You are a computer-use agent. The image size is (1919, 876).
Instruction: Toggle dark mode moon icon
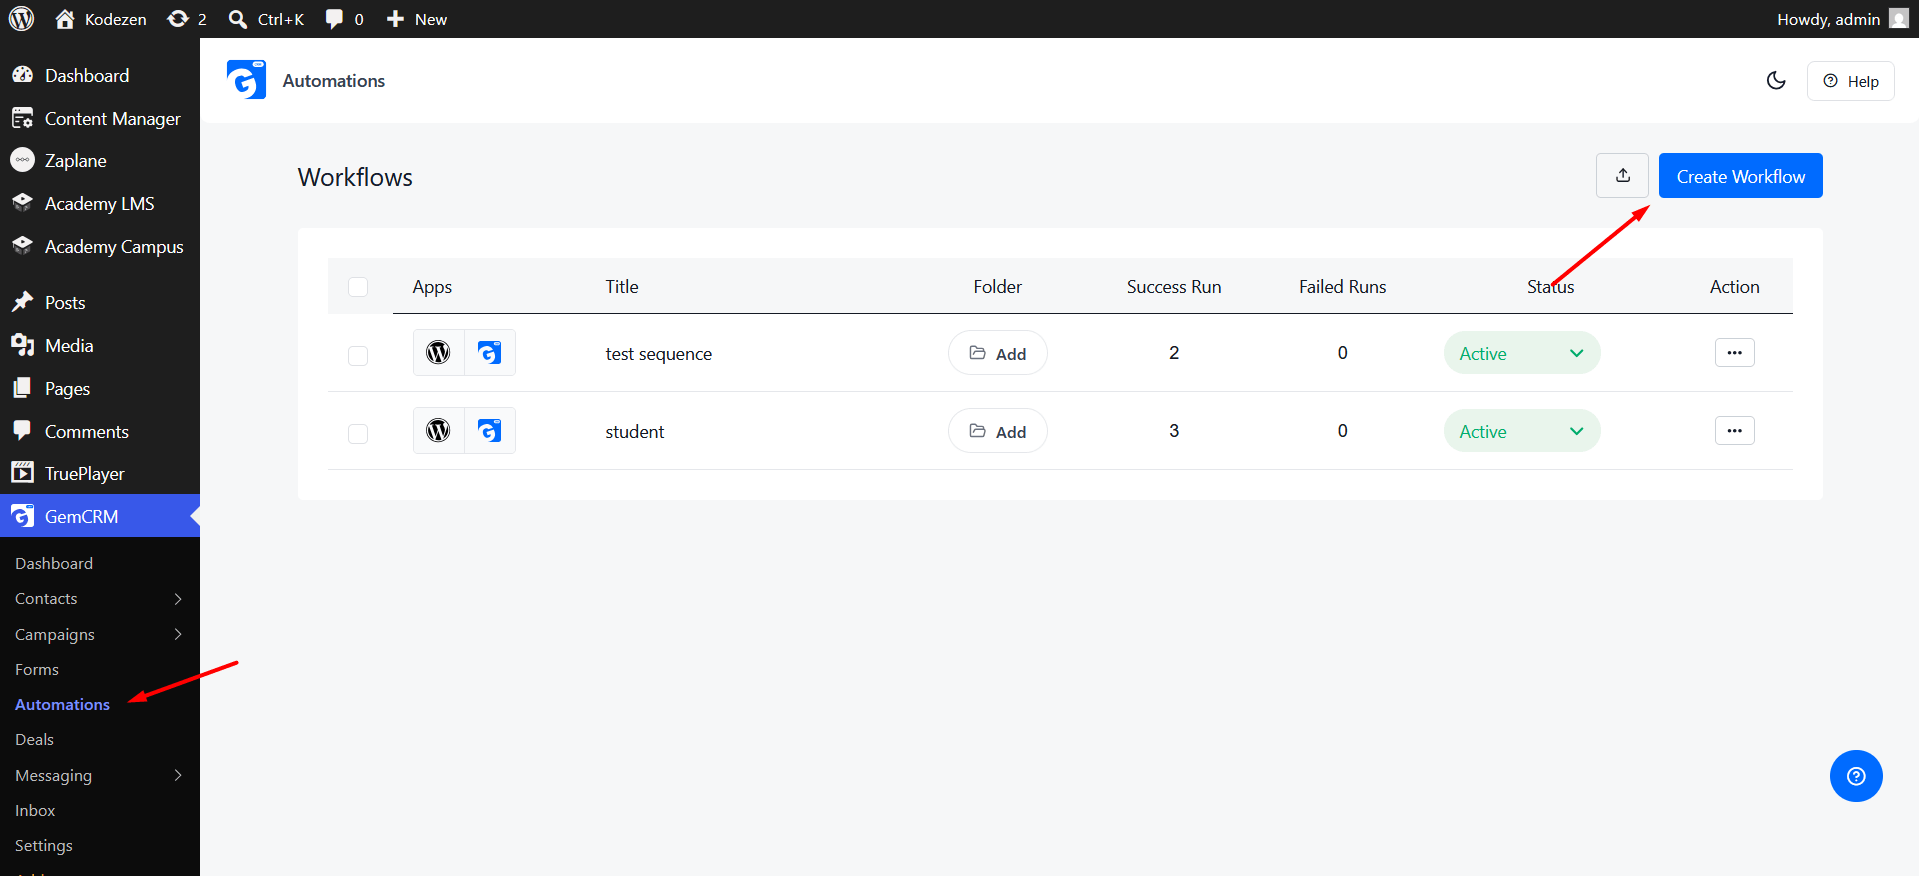coord(1776,81)
